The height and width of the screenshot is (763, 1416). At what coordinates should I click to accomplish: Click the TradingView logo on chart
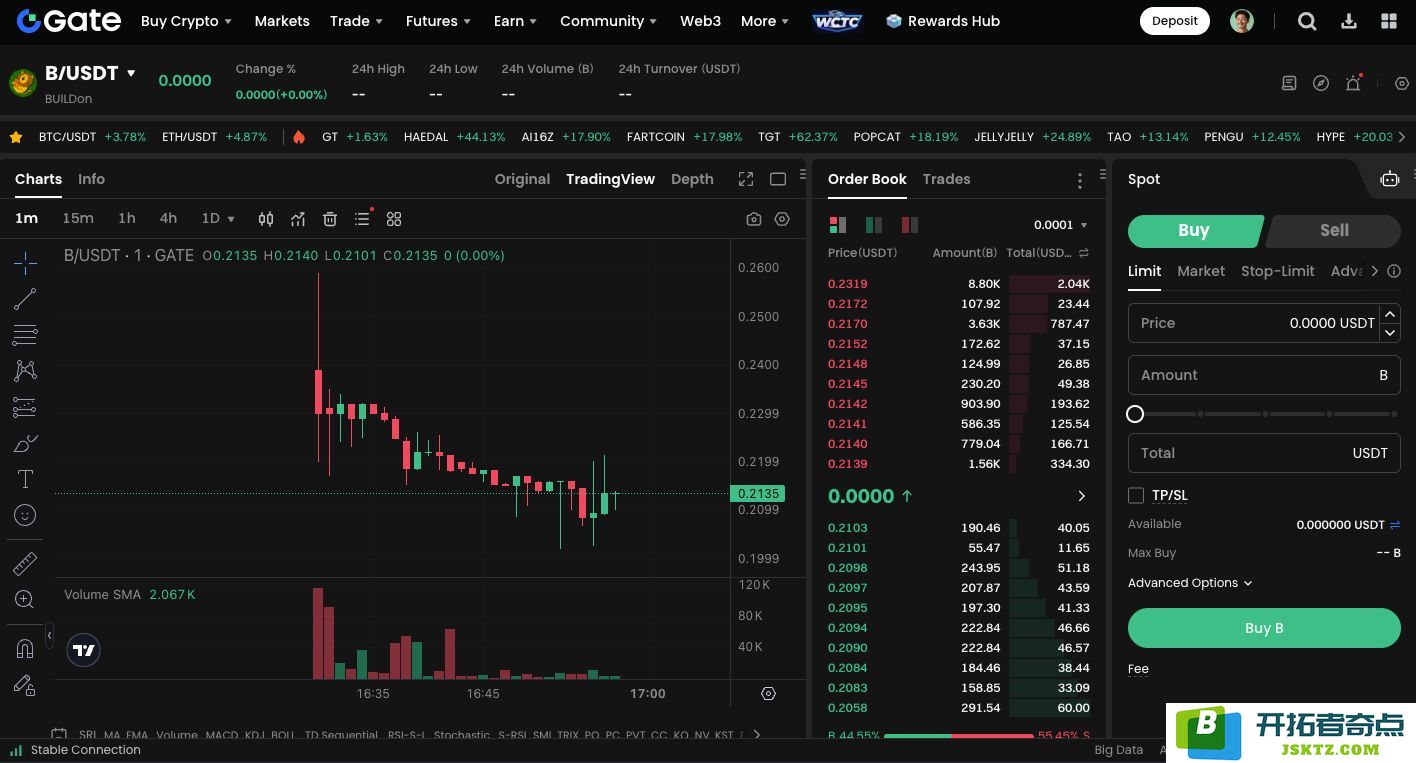coord(84,650)
